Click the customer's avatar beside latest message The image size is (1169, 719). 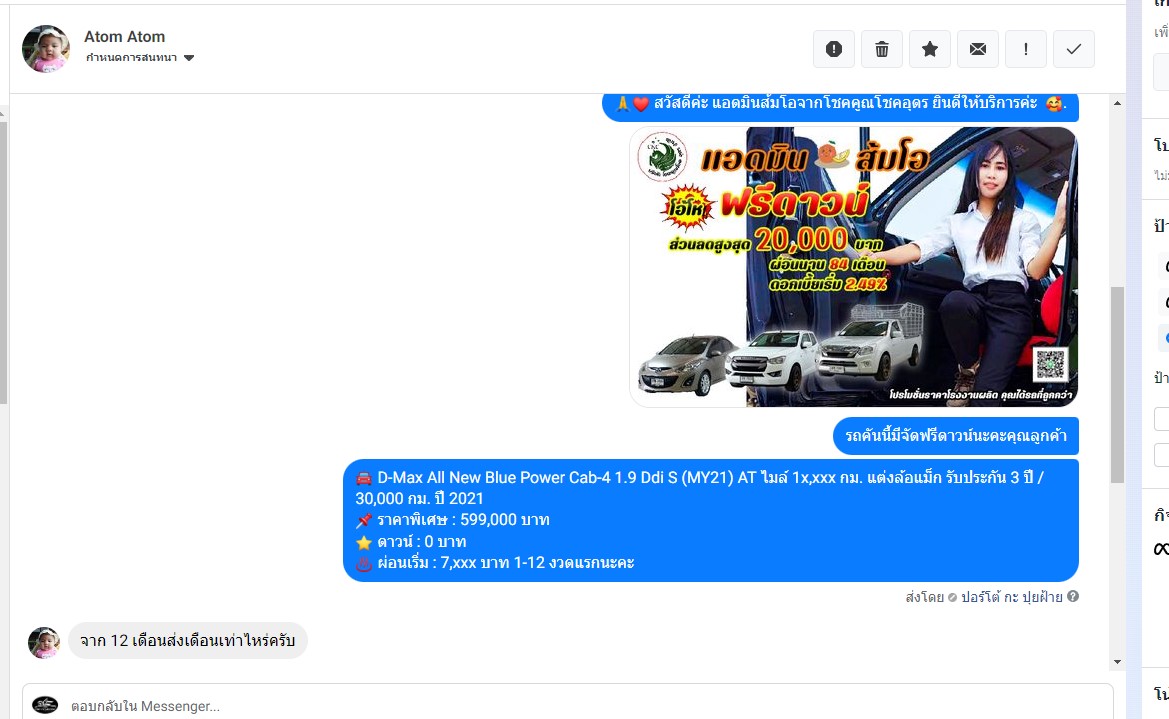pos(44,642)
